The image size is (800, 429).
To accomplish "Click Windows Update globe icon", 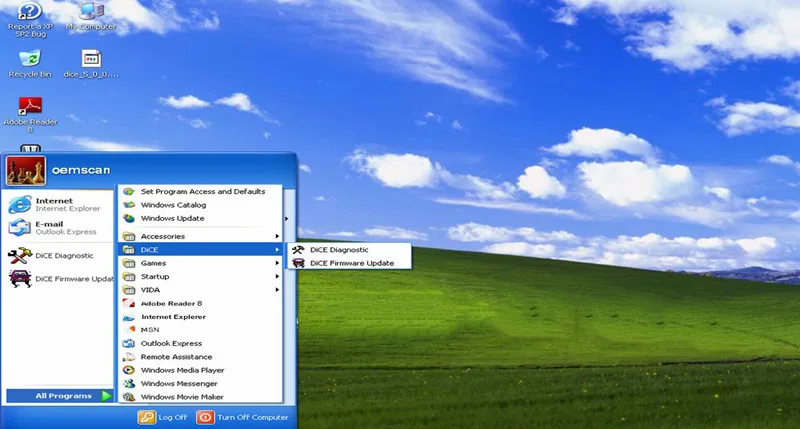I will pos(129,218).
